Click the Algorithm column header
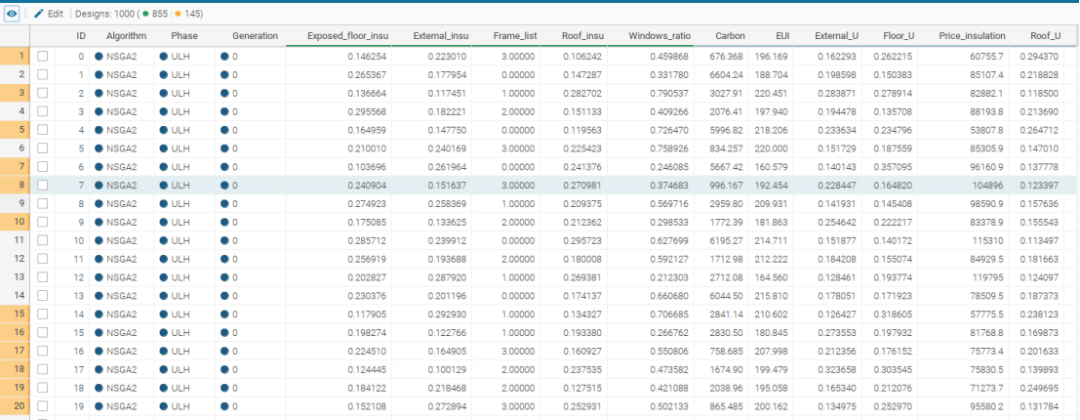 point(127,36)
